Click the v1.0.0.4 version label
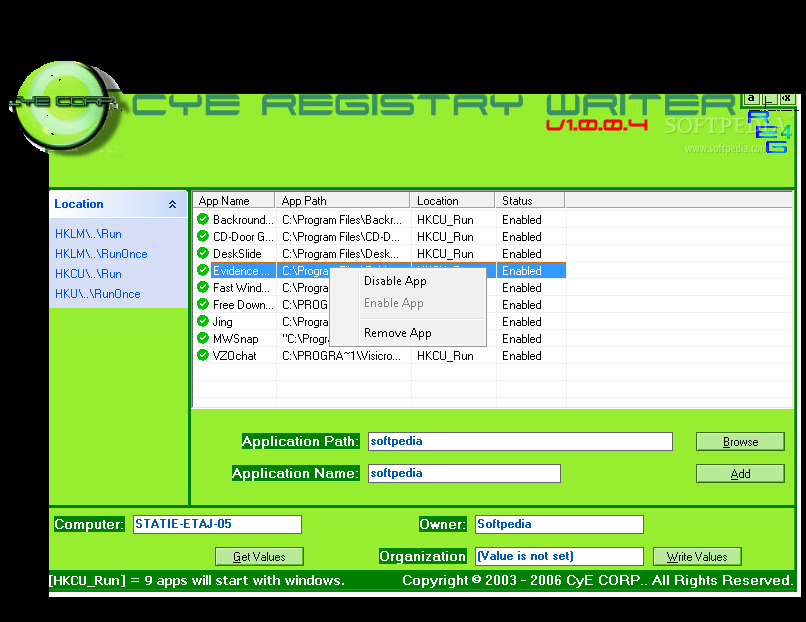 (596, 124)
